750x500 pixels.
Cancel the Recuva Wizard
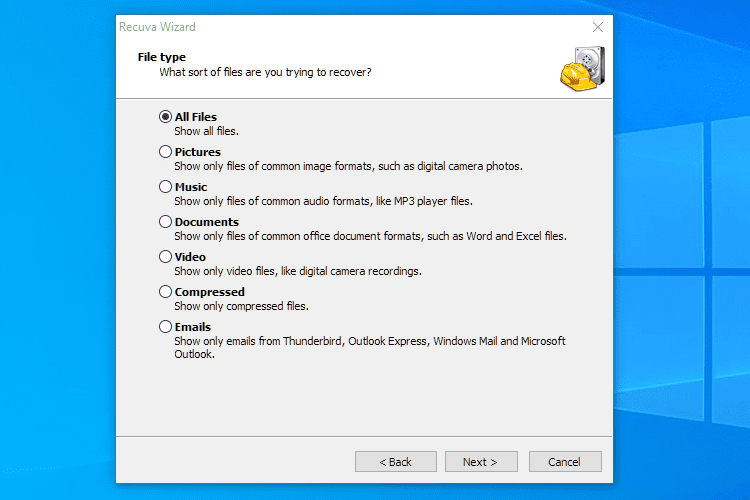tap(565, 462)
